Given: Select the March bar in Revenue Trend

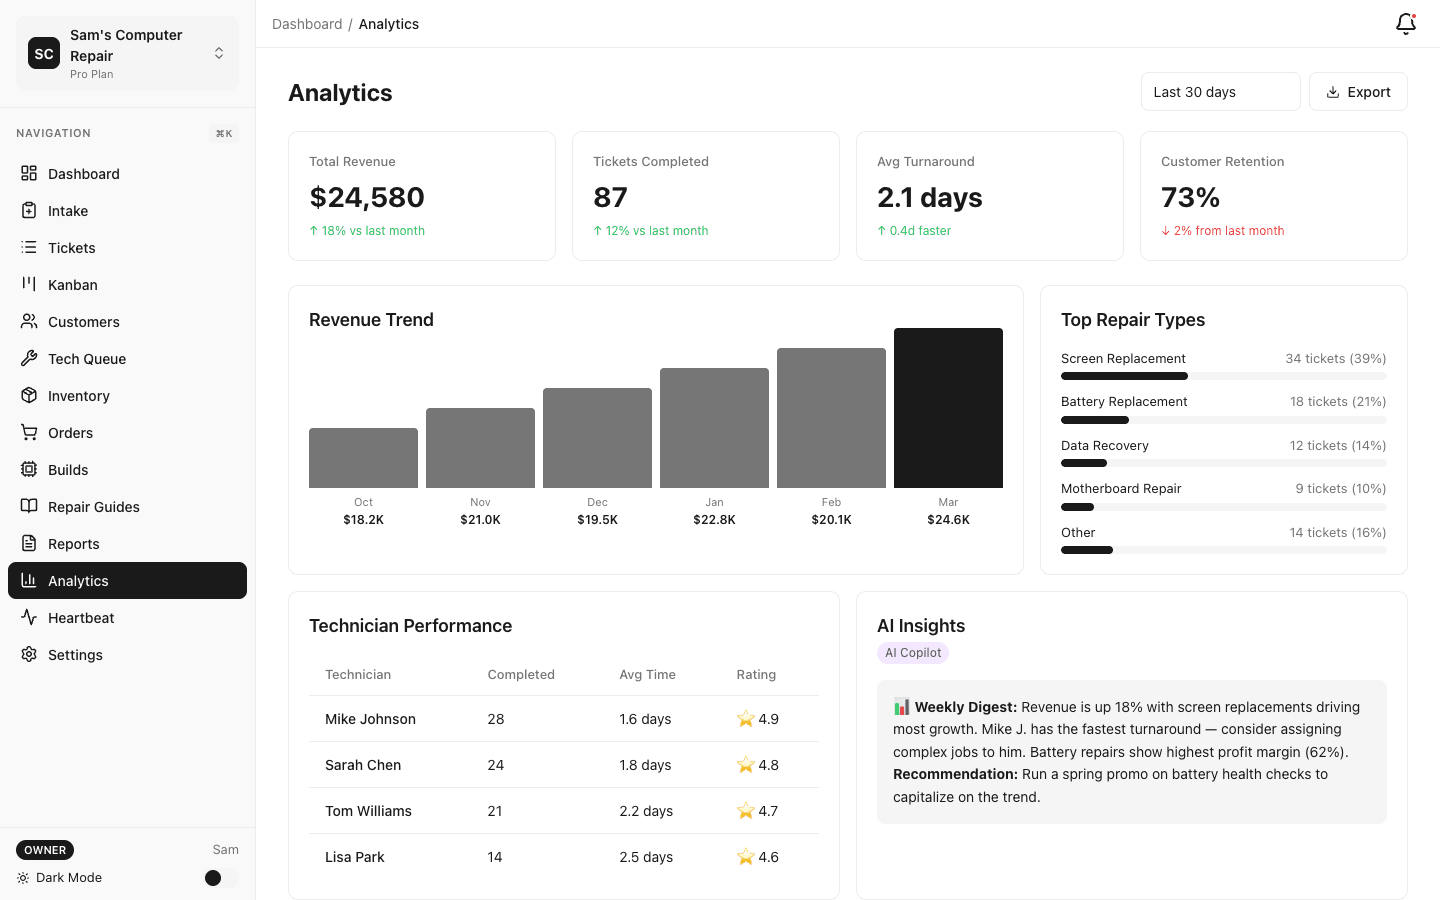Looking at the screenshot, I should (x=948, y=407).
